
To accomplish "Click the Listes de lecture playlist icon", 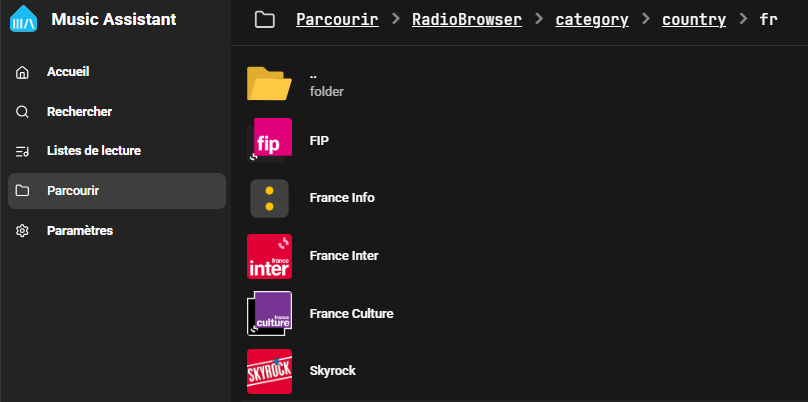I will (x=23, y=151).
